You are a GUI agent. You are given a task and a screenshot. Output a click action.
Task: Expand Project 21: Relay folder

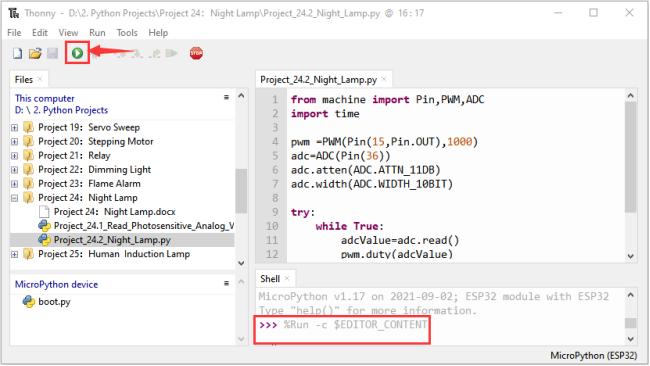coord(15,155)
